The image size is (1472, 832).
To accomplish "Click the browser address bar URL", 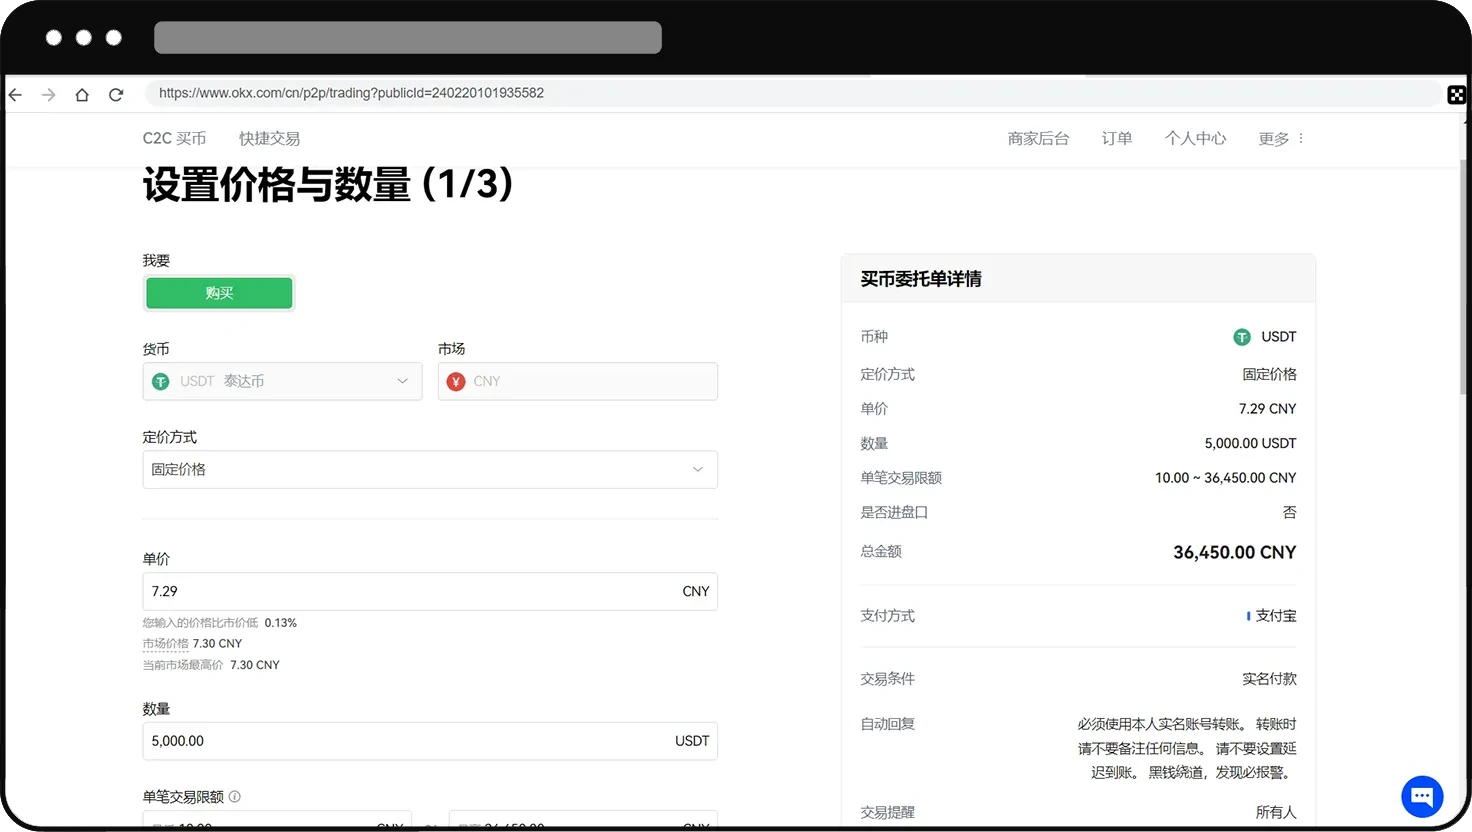I will tap(351, 93).
